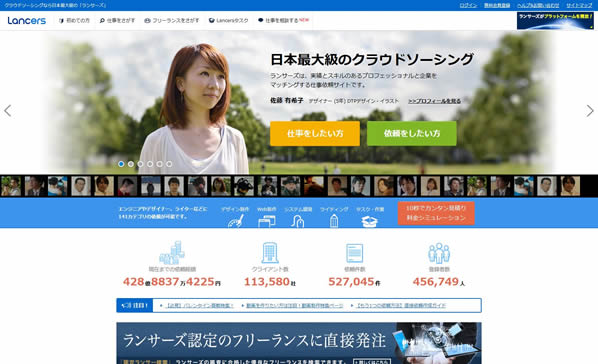
Task: Click the Lancers logo
Action: (x=27, y=21)
